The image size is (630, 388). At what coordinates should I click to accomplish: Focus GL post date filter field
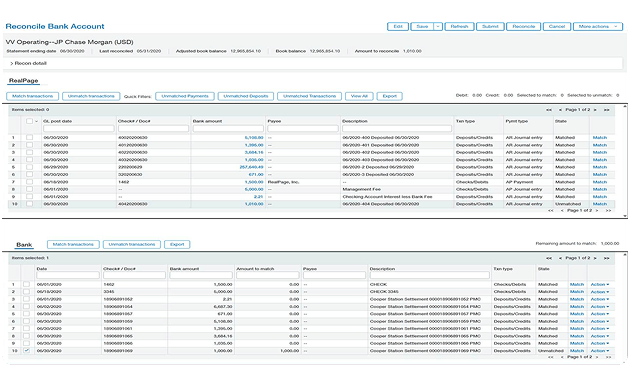[79, 129]
